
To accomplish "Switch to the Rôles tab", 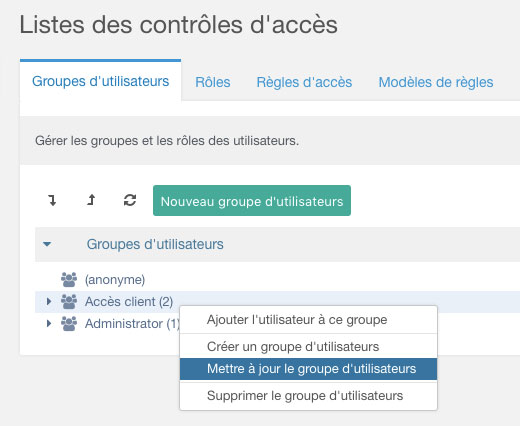I will click(213, 82).
